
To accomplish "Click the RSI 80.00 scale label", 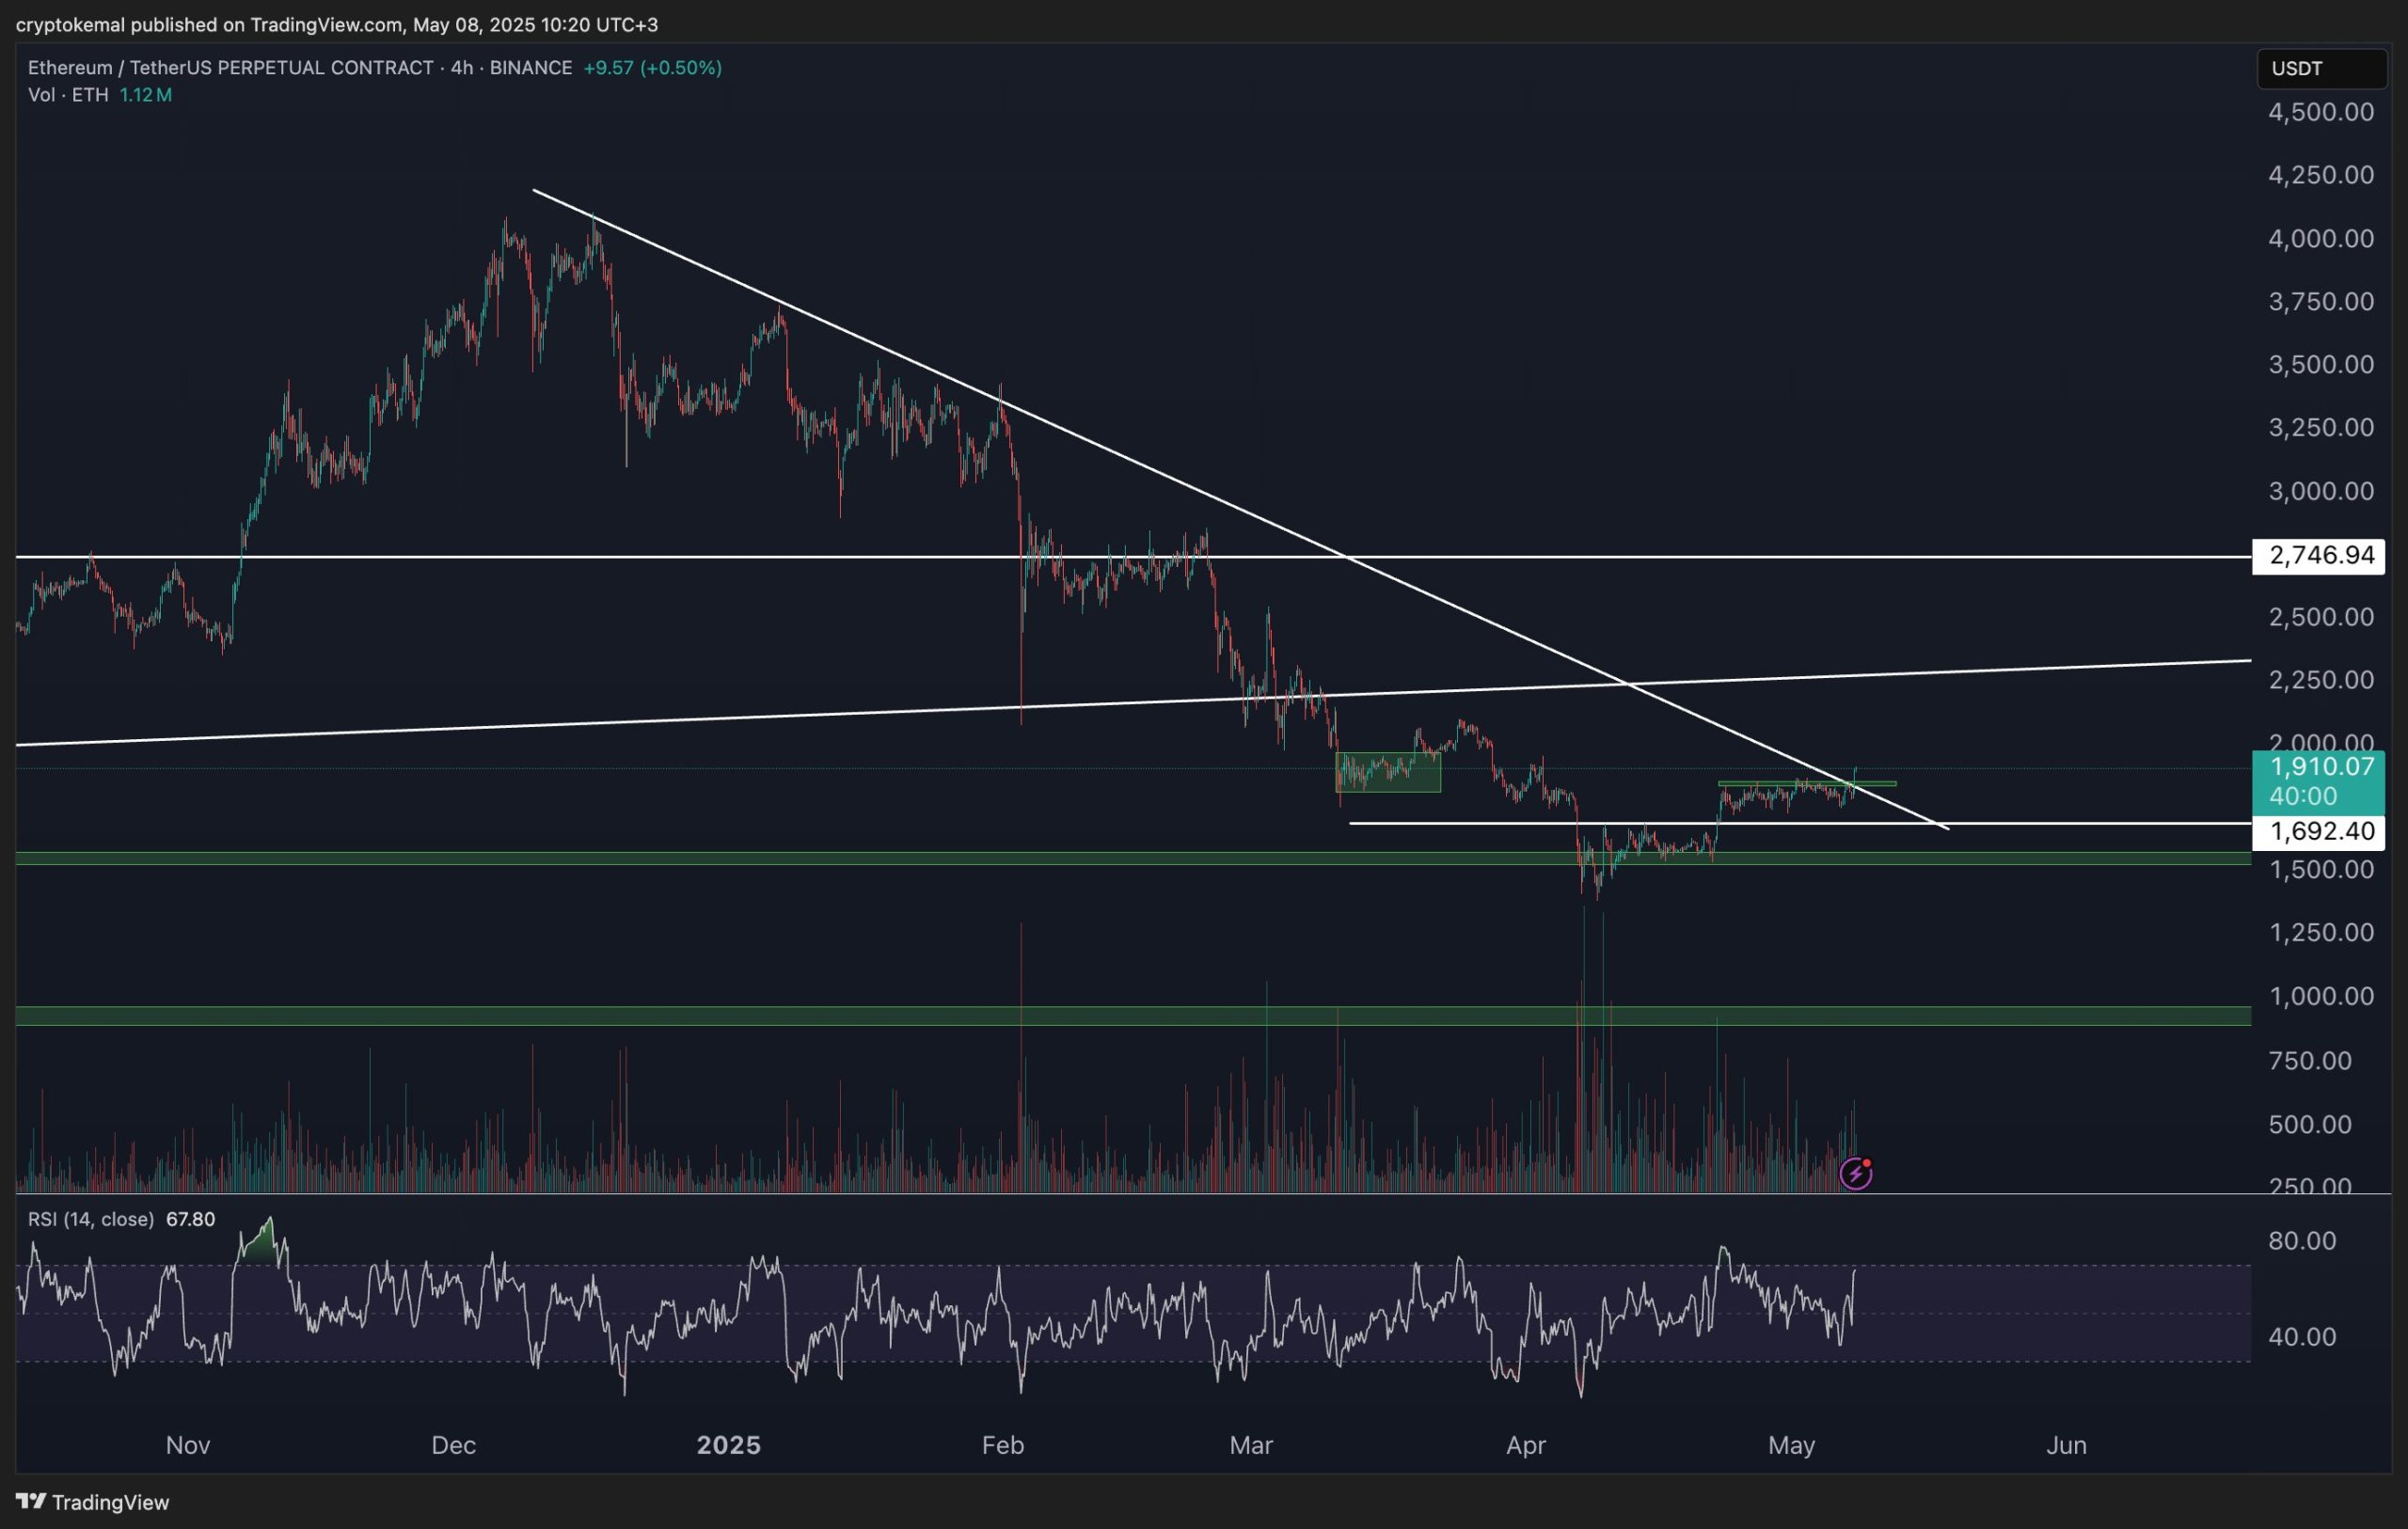I will [2302, 1241].
